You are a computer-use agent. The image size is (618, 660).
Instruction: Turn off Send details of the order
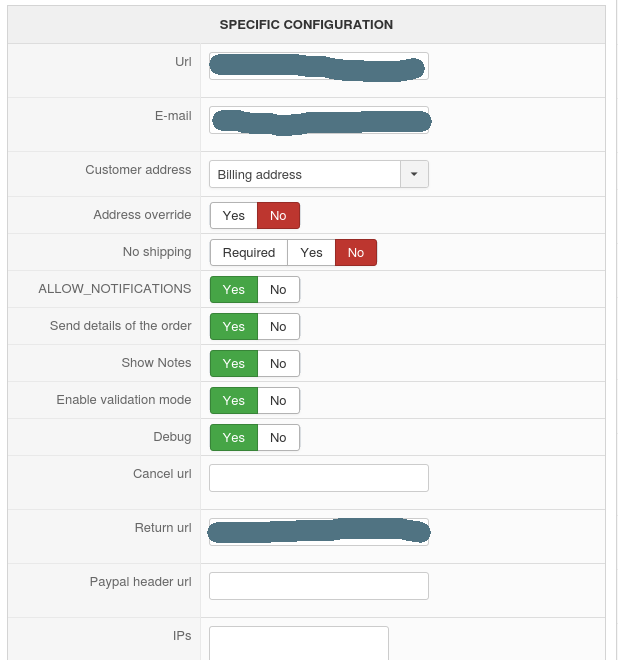(x=278, y=327)
